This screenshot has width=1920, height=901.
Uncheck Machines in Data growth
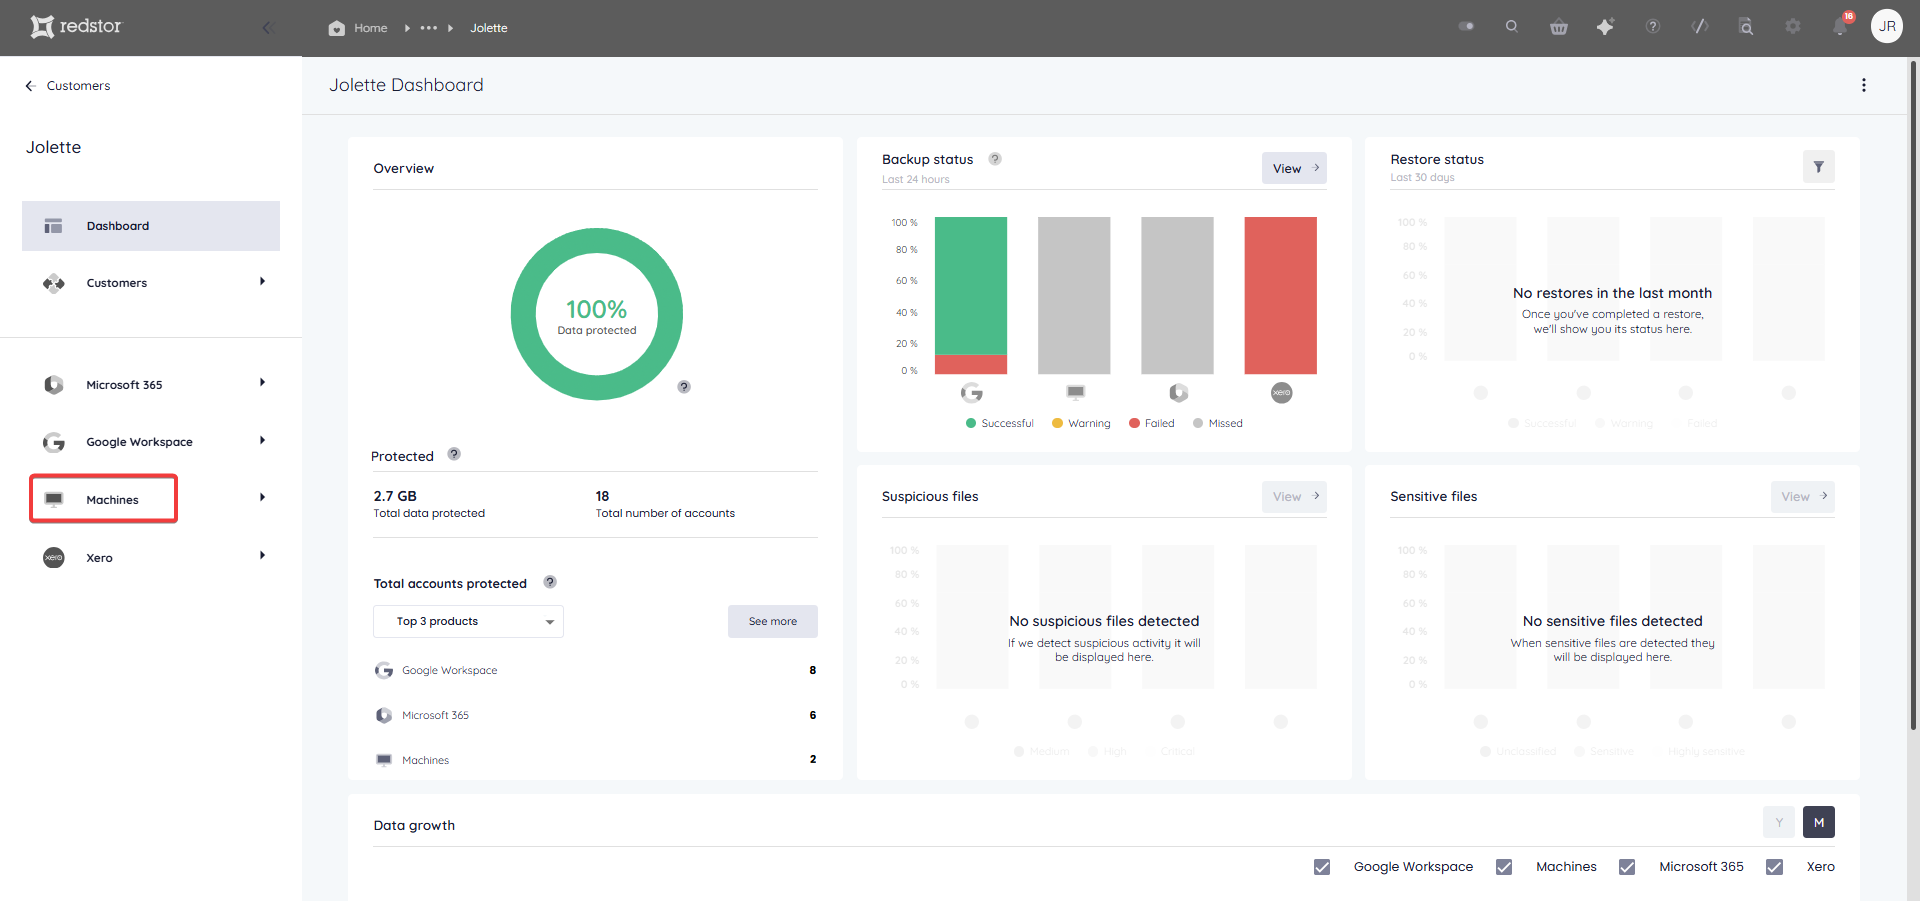pyautogui.click(x=1504, y=867)
